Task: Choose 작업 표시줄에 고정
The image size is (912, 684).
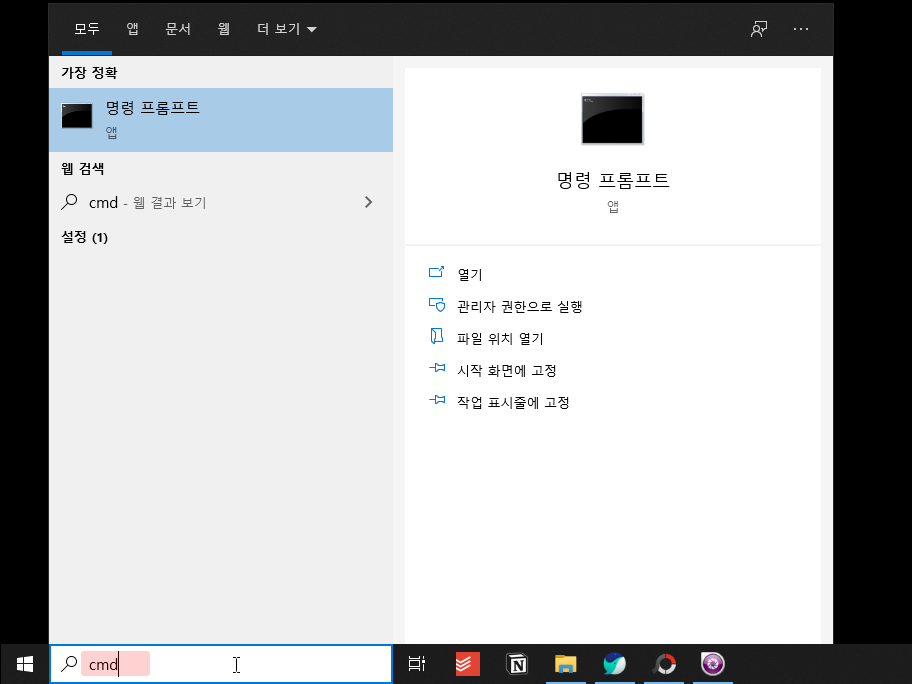Action: 513,402
